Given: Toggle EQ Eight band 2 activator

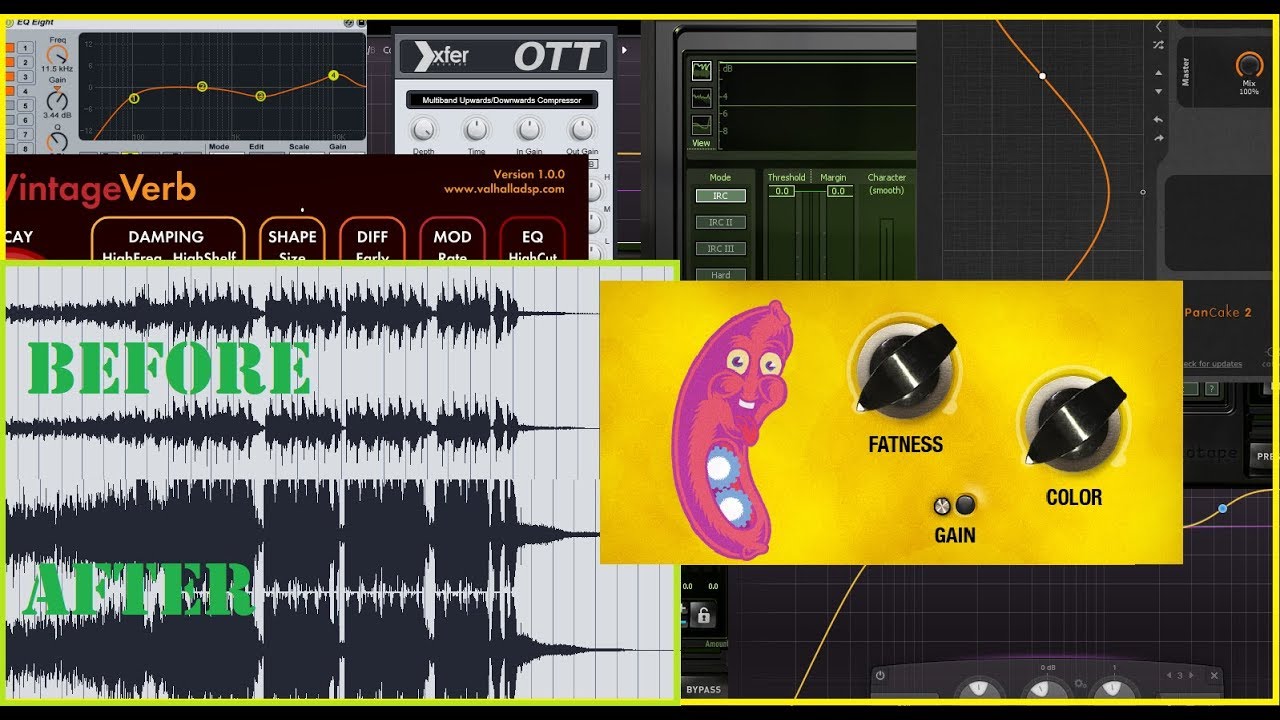Looking at the screenshot, I should click(11, 62).
